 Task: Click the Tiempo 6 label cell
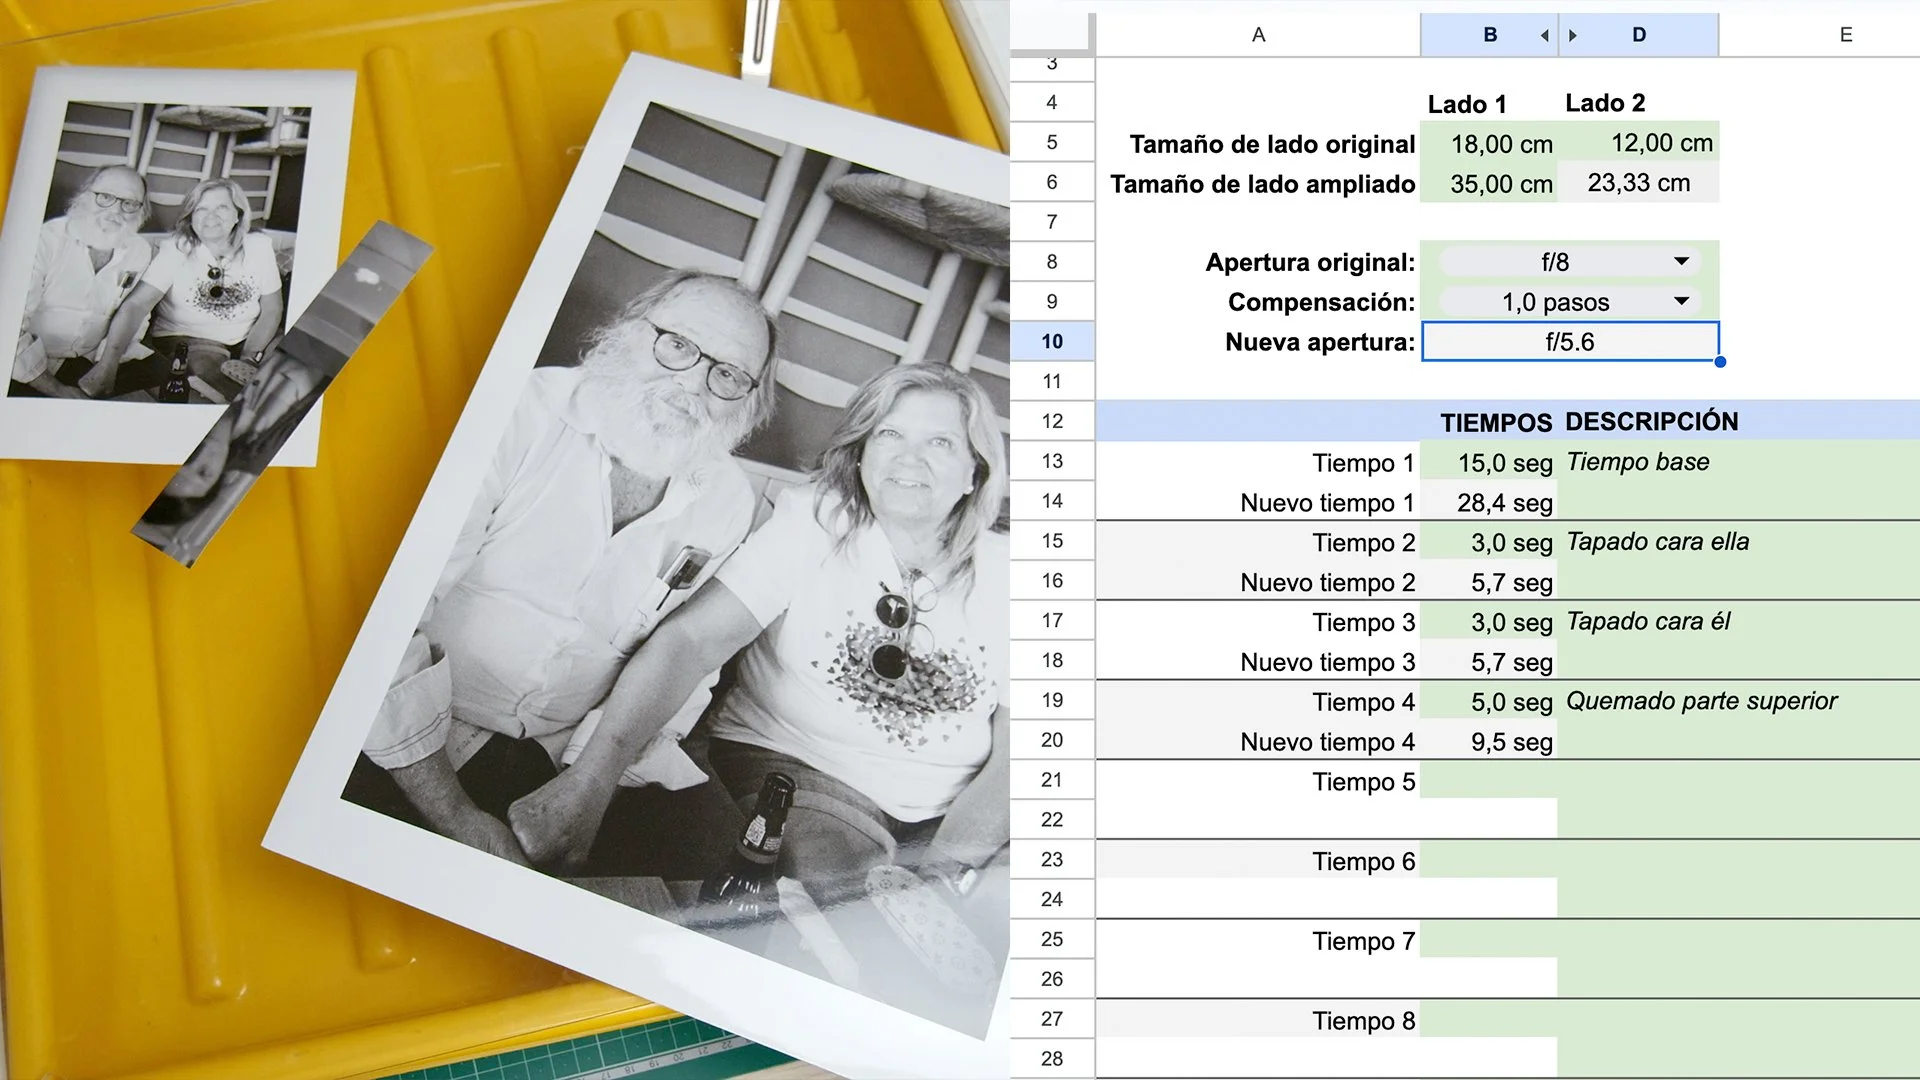[x=1258, y=862]
